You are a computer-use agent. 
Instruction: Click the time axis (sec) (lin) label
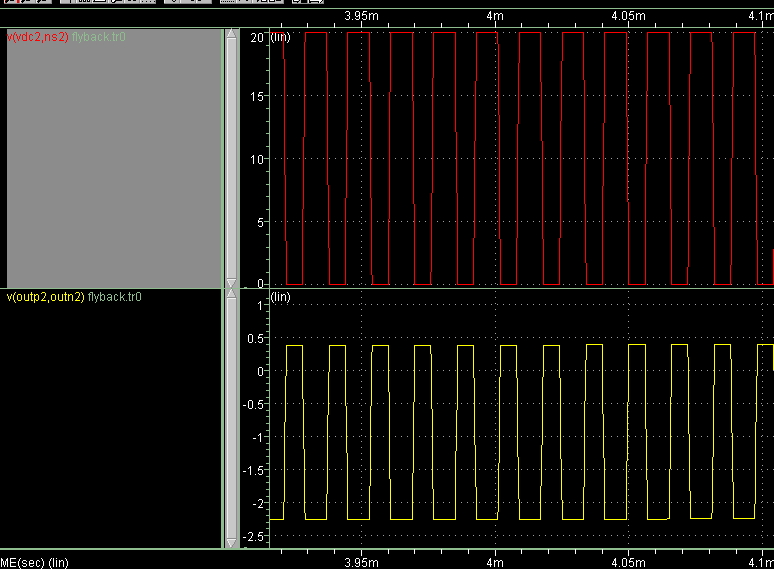pyautogui.click(x=34, y=562)
